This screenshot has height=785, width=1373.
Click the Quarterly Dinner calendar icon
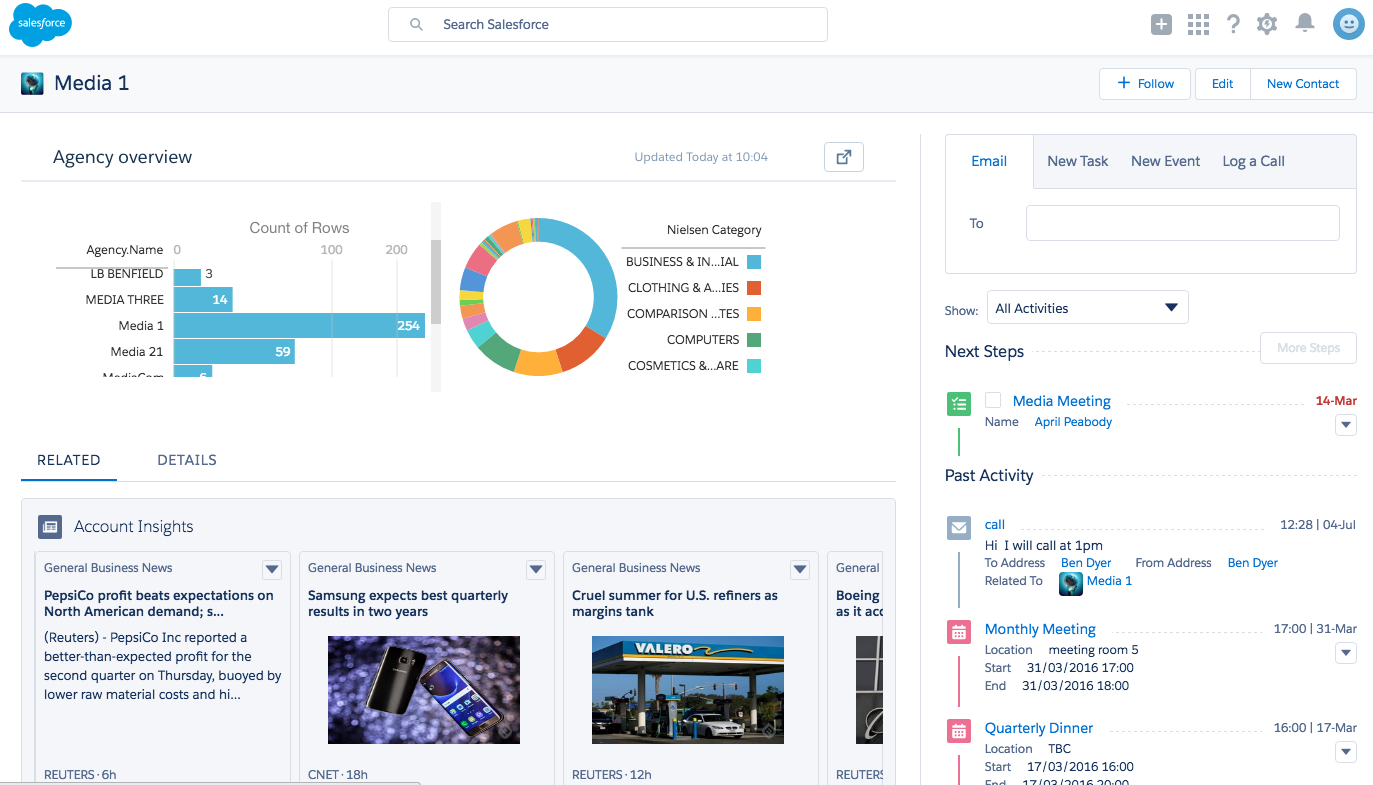[959, 731]
